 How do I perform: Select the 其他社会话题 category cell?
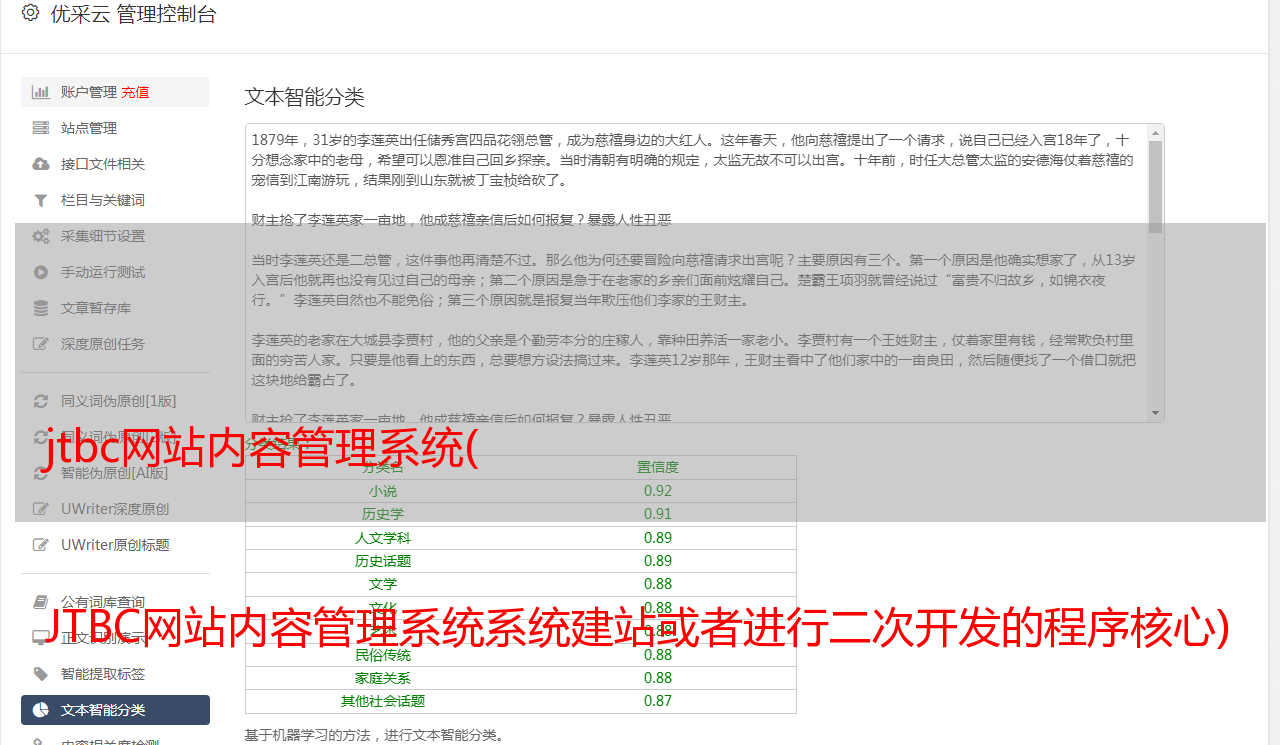[383, 701]
